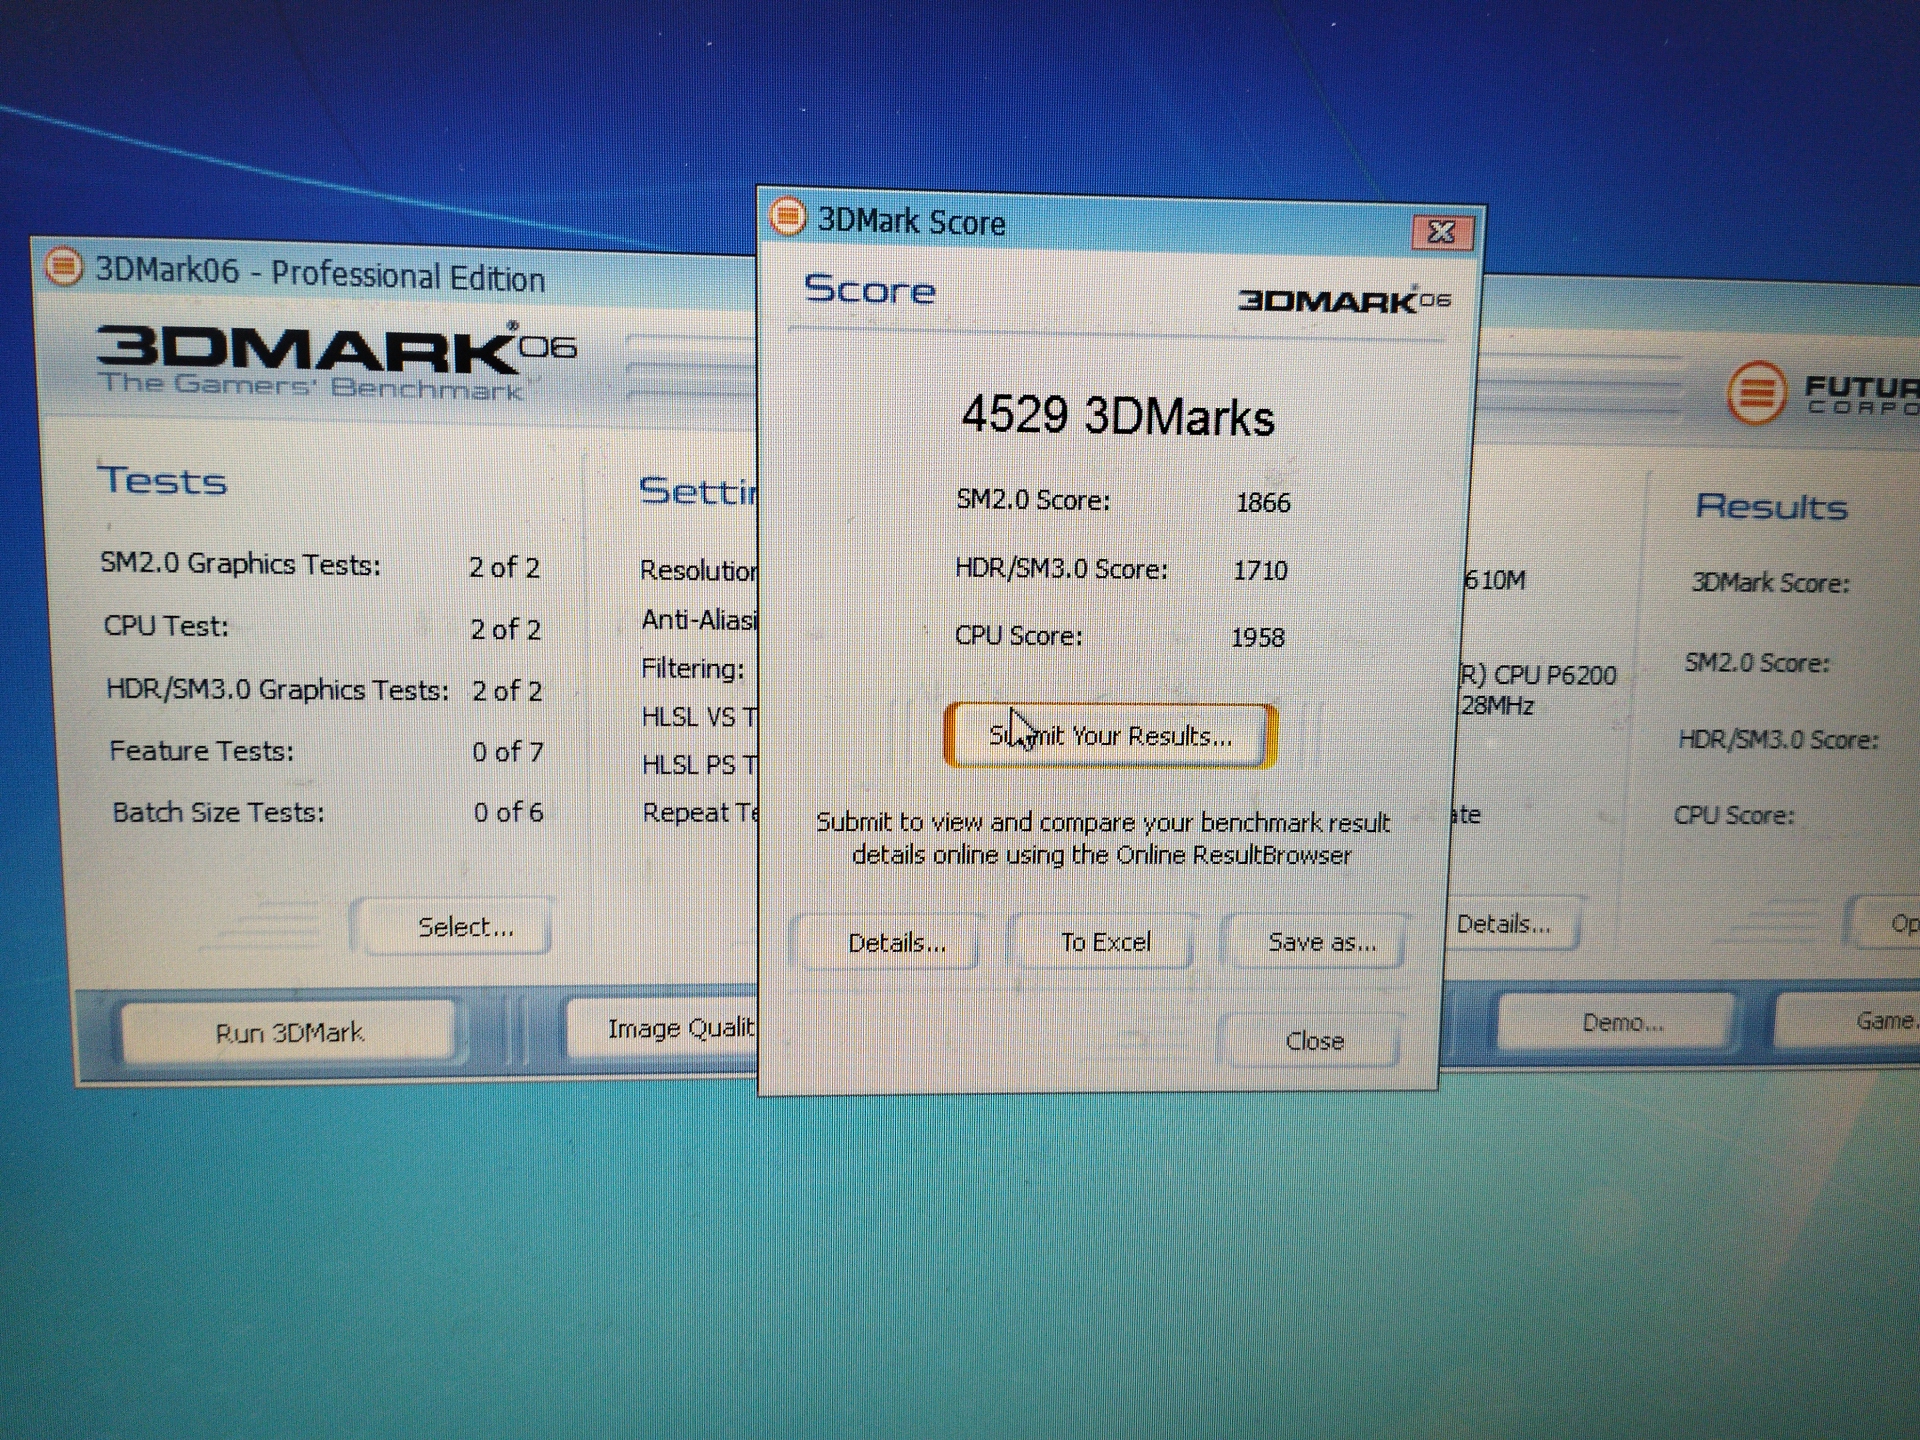
Task: Click Batch Size Tests: label
Action: point(218,812)
